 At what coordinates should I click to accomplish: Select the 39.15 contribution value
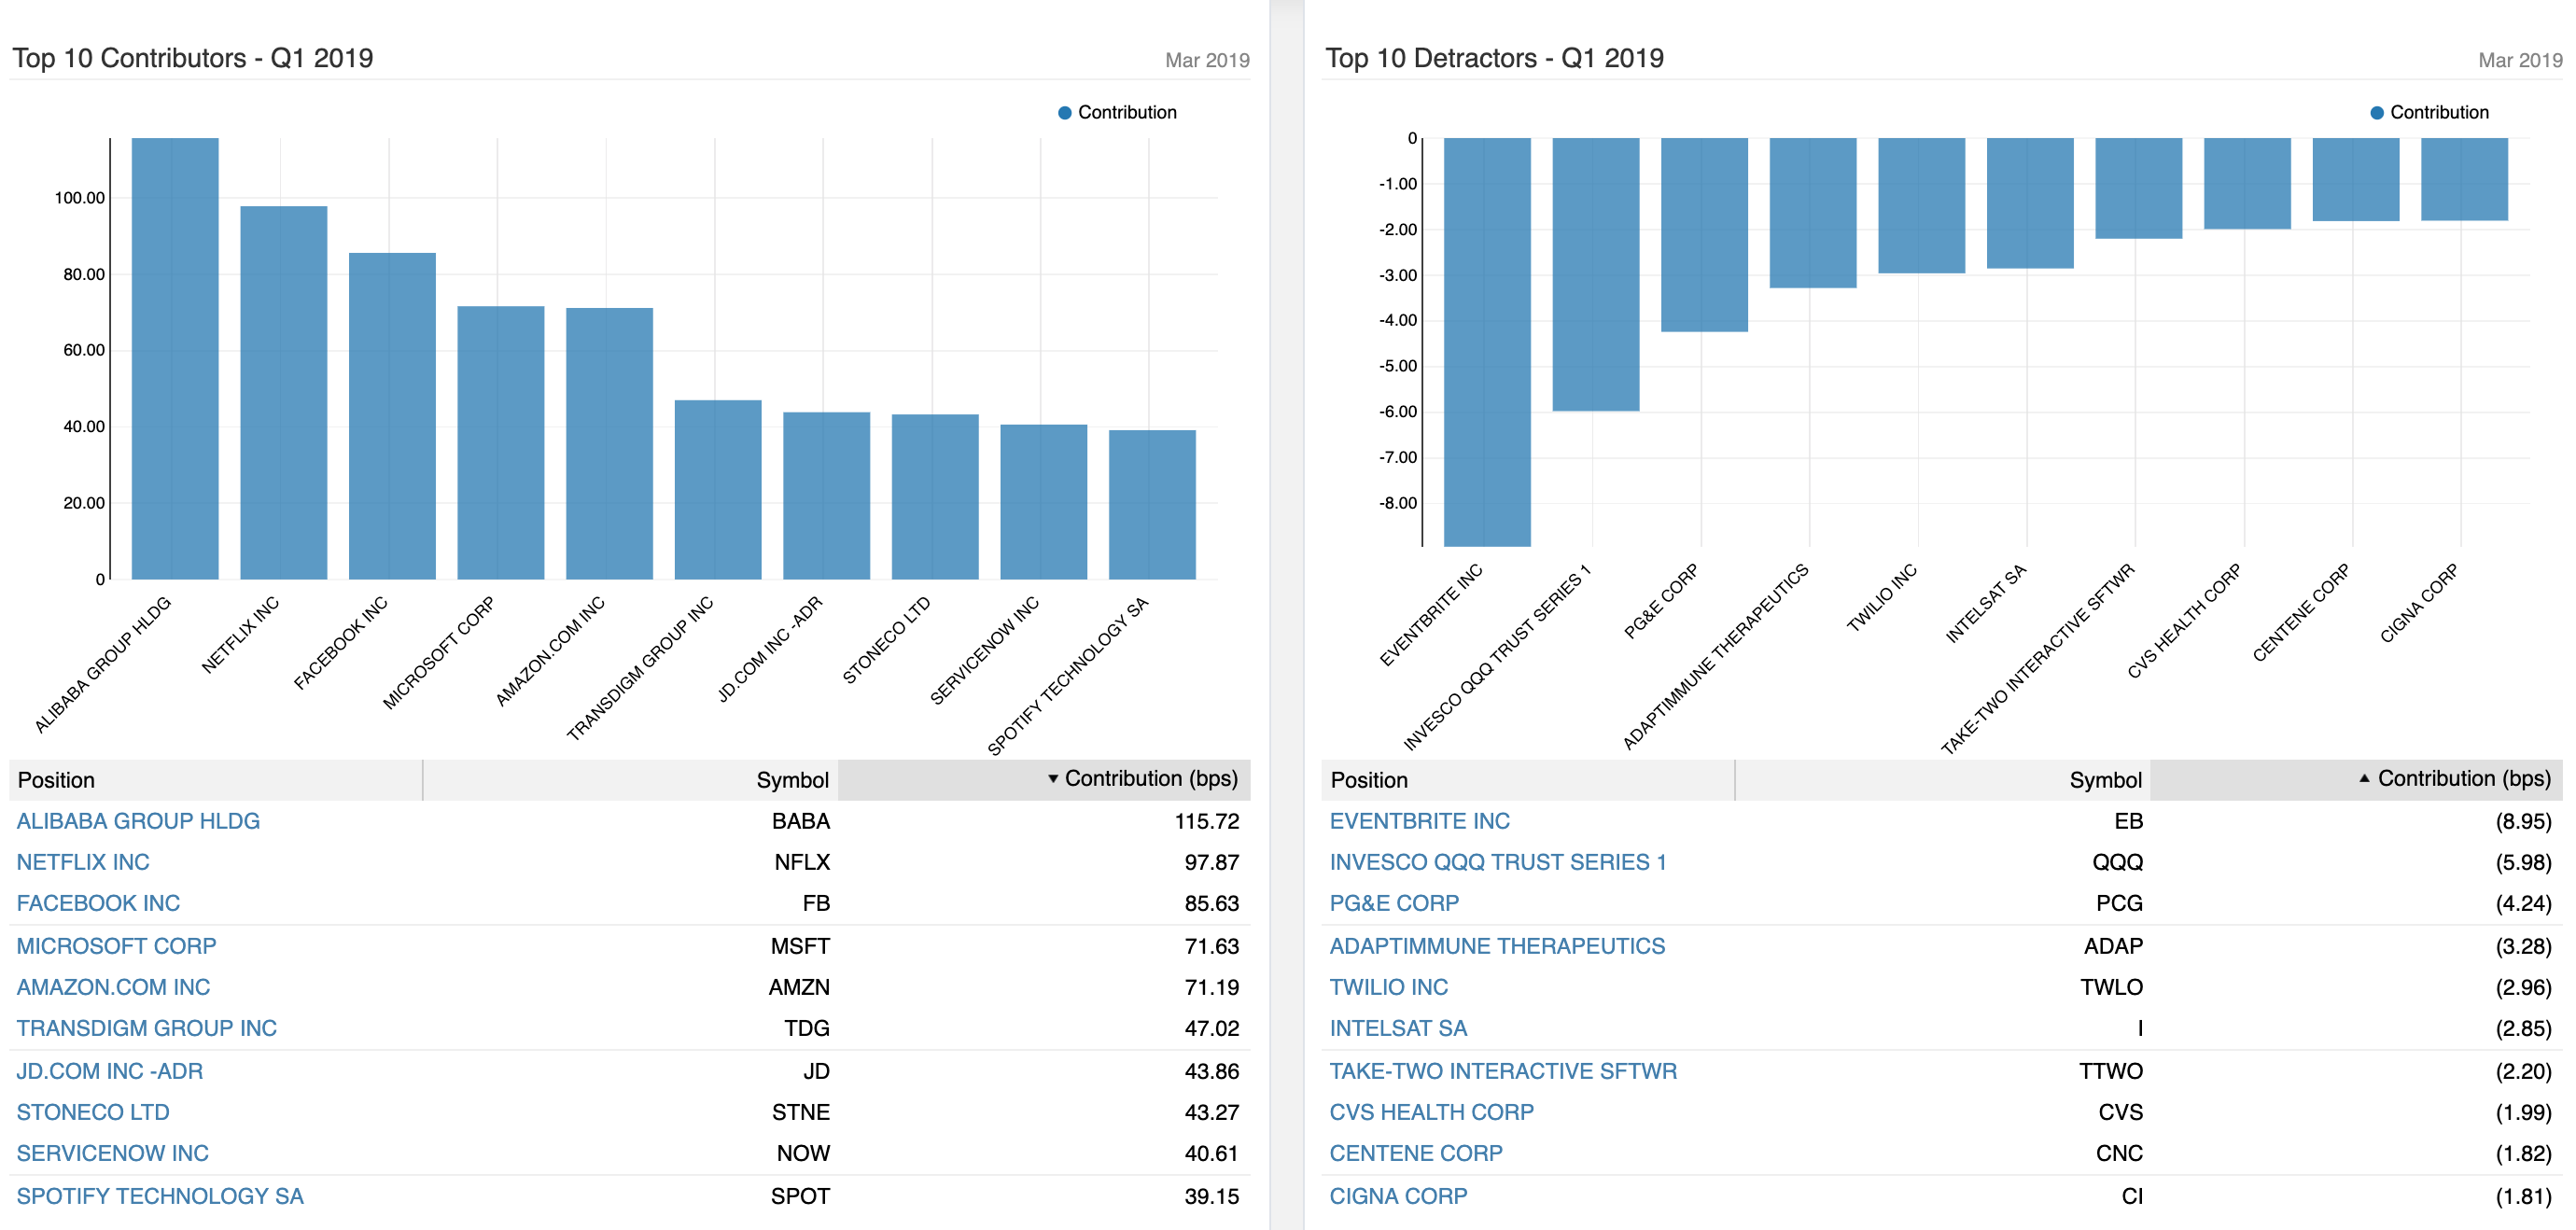(x=1211, y=1196)
